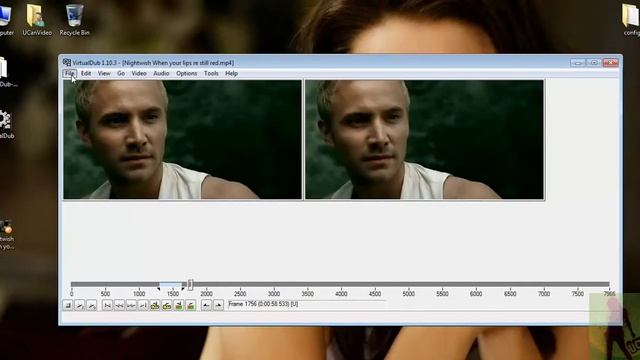Screen dimensions: 640x360
Task: Click the input video preview pane
Action: (x=182, y=140)
